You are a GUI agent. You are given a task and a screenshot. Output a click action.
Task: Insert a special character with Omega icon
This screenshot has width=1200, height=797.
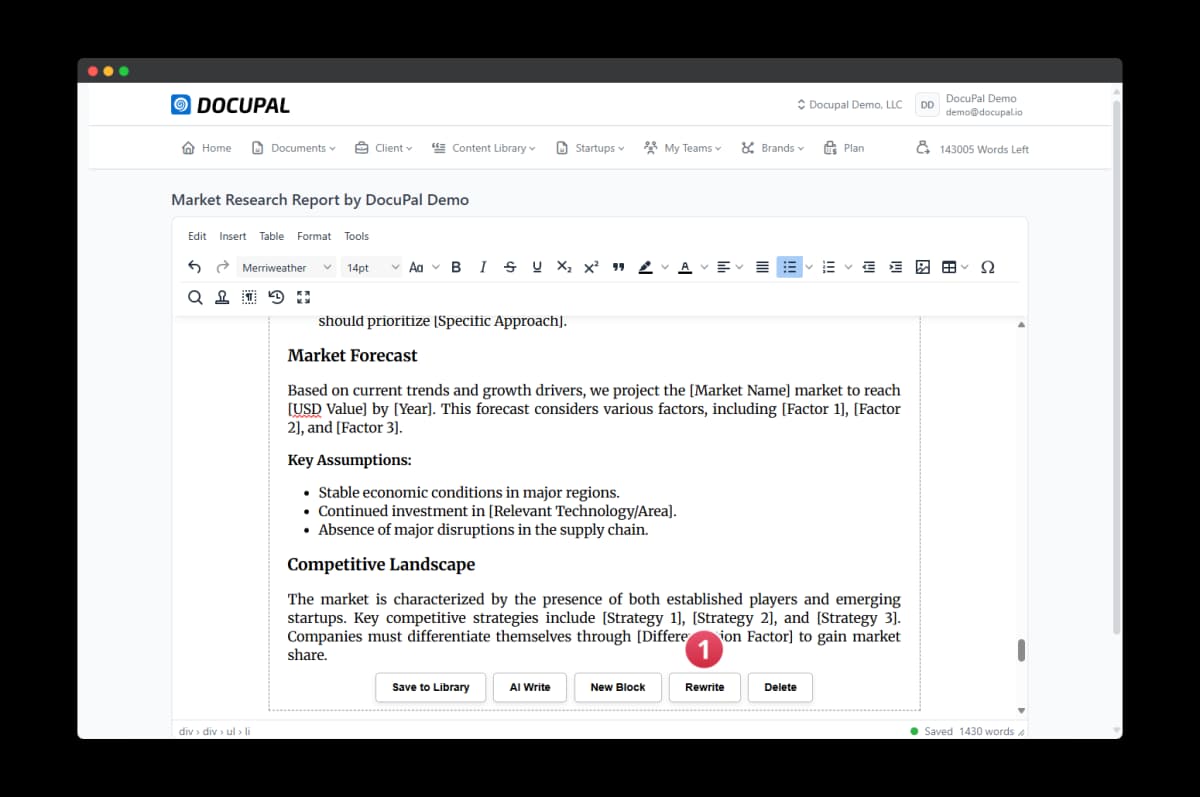click(987, 267)
